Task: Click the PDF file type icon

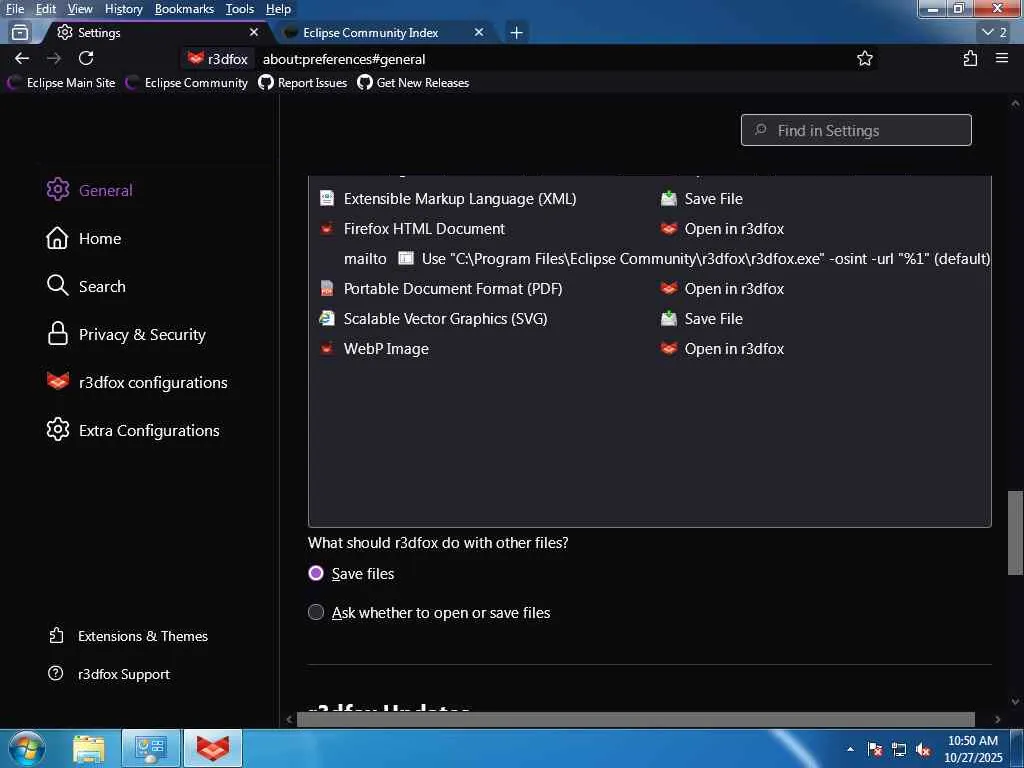Action: coord(327,289)
